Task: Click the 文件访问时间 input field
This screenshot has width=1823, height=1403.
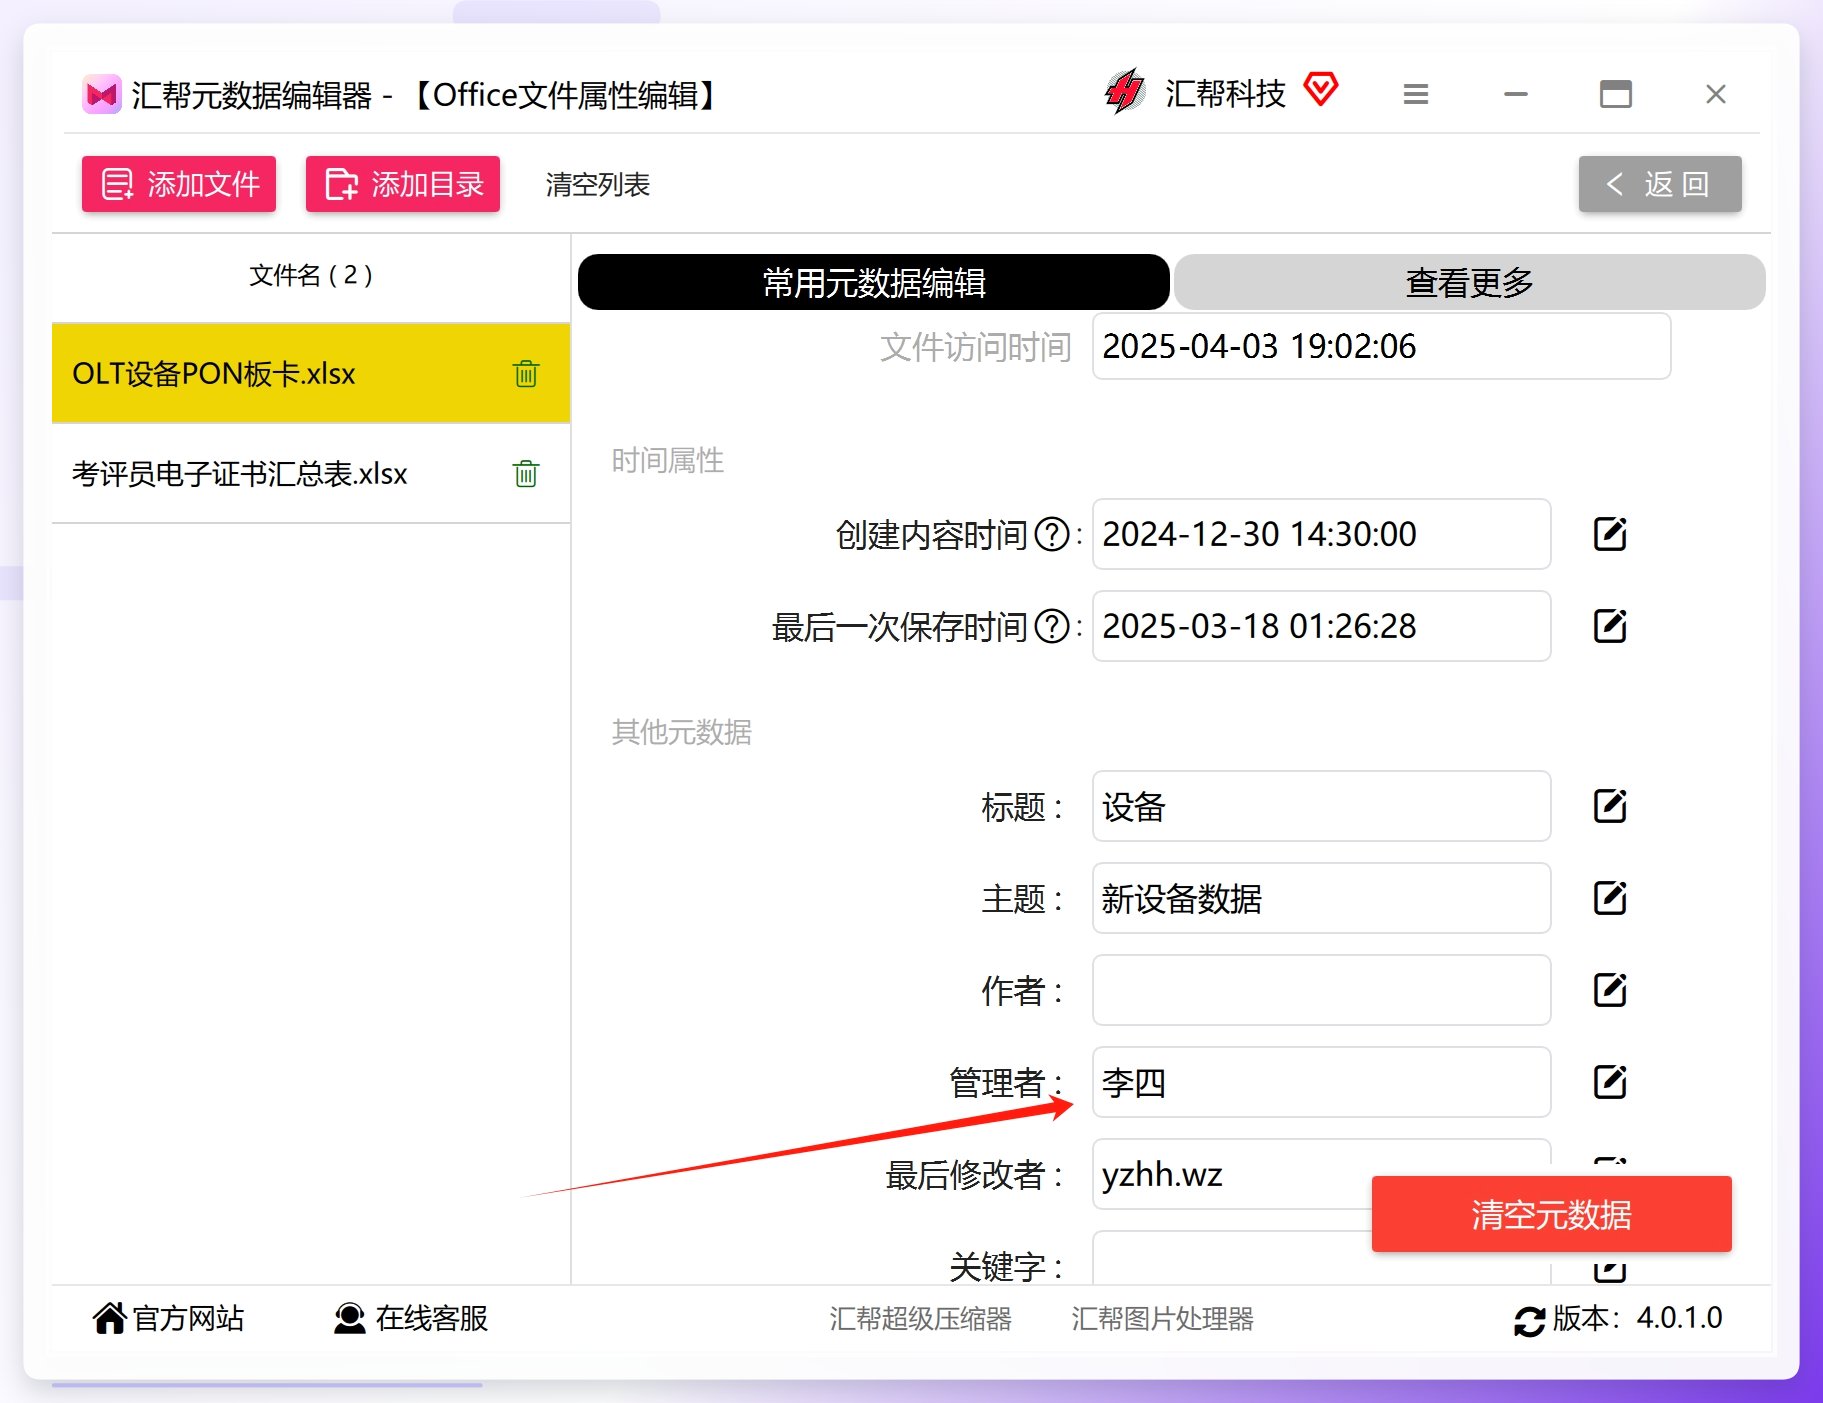Action: 1381,346
